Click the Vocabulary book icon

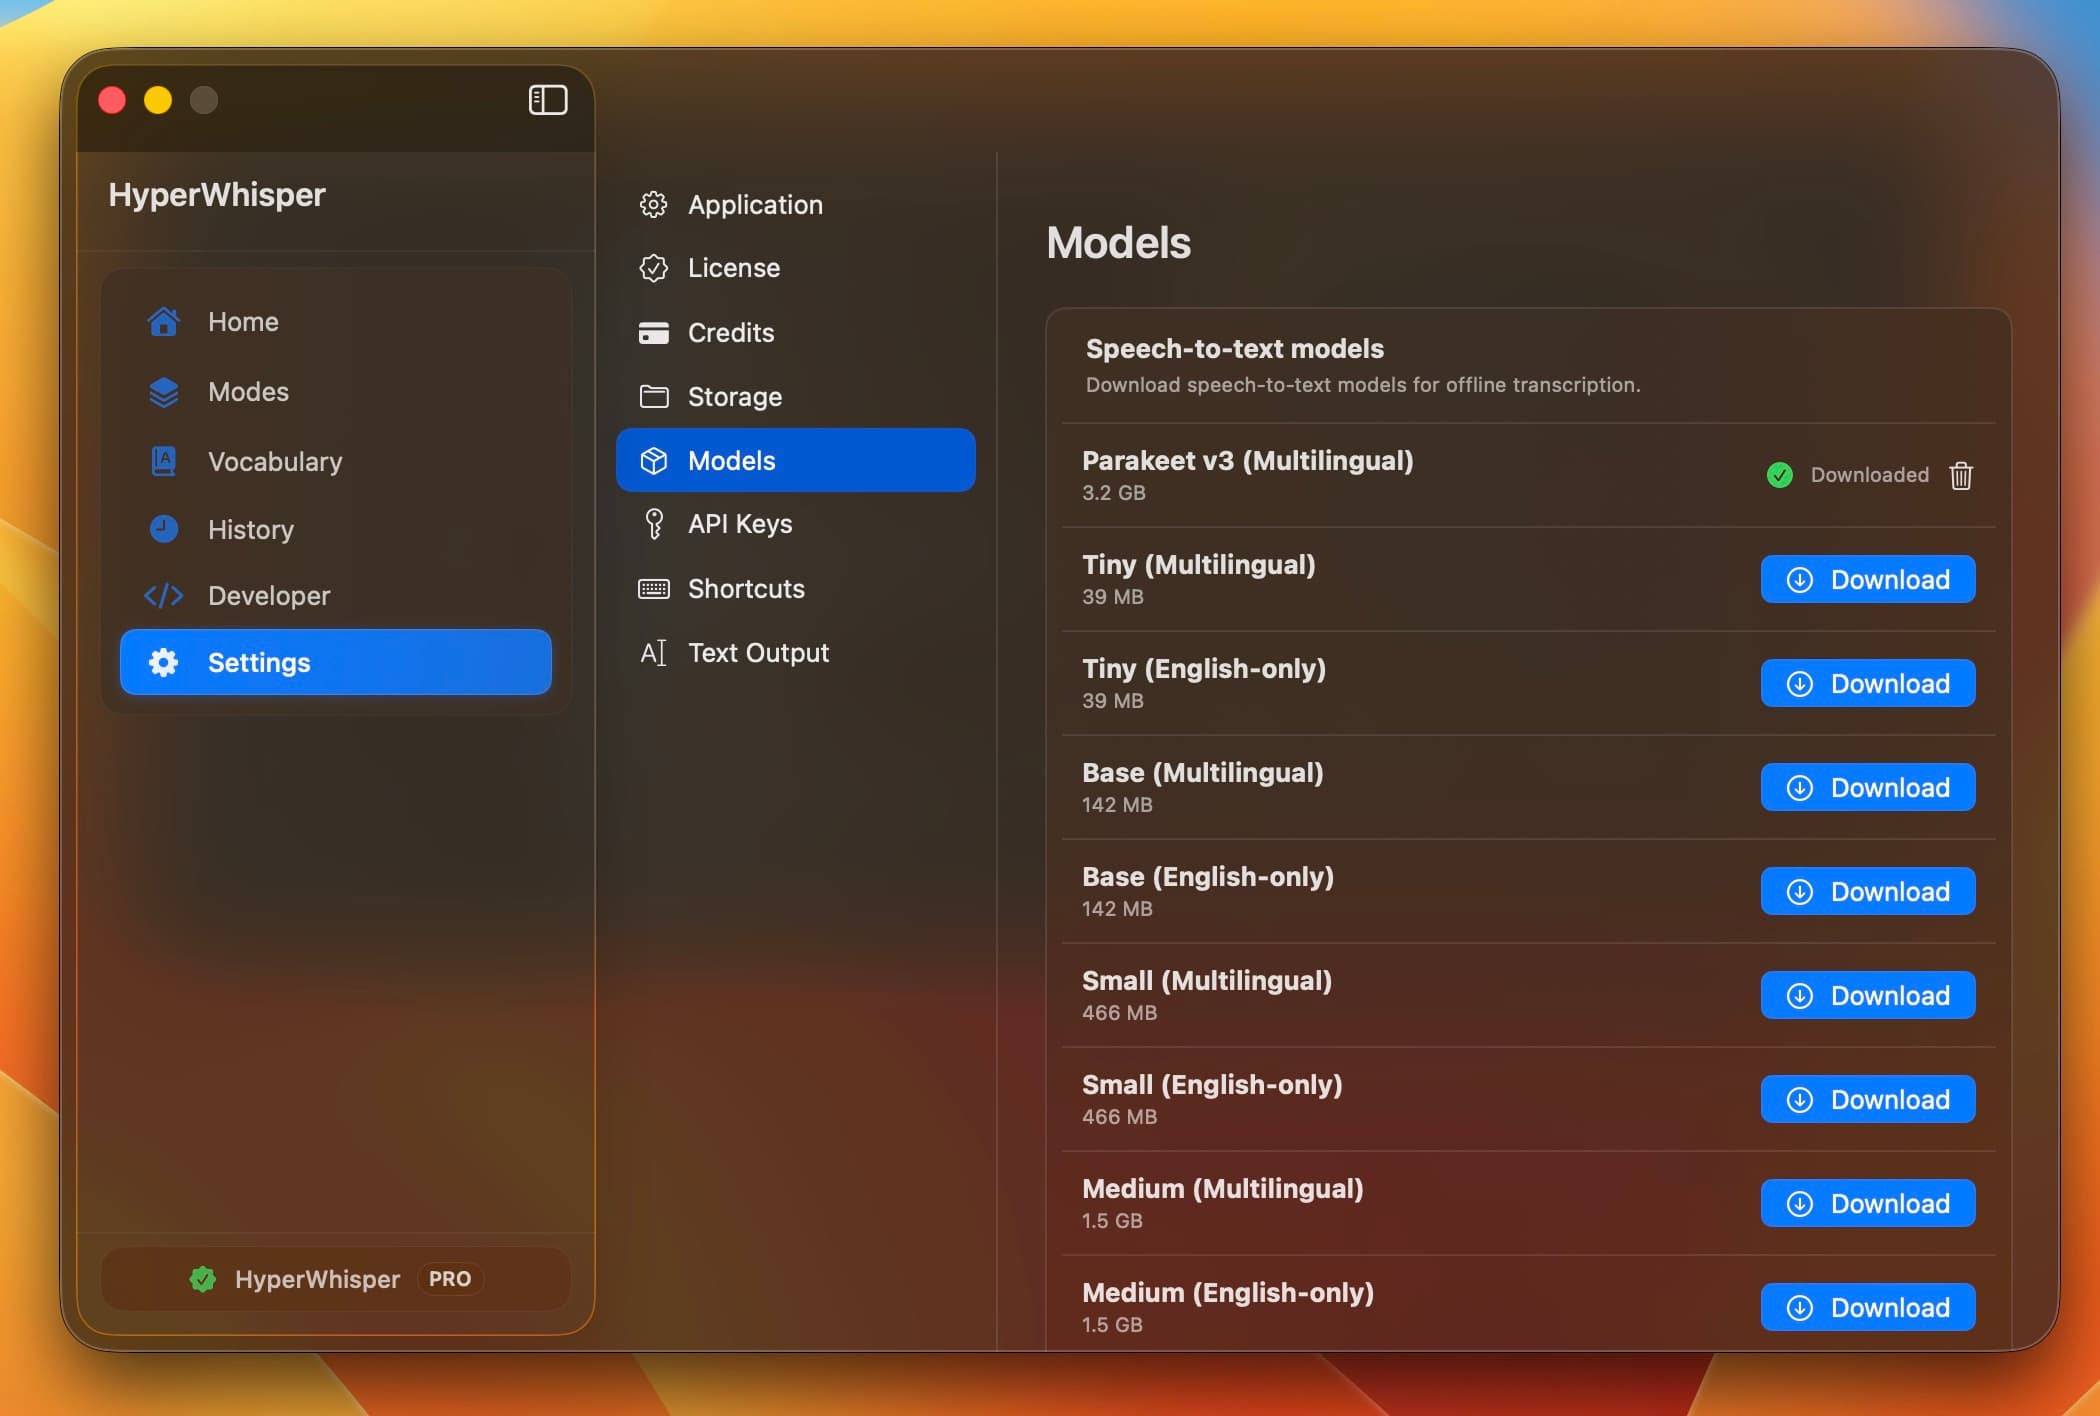pos(164,461)
